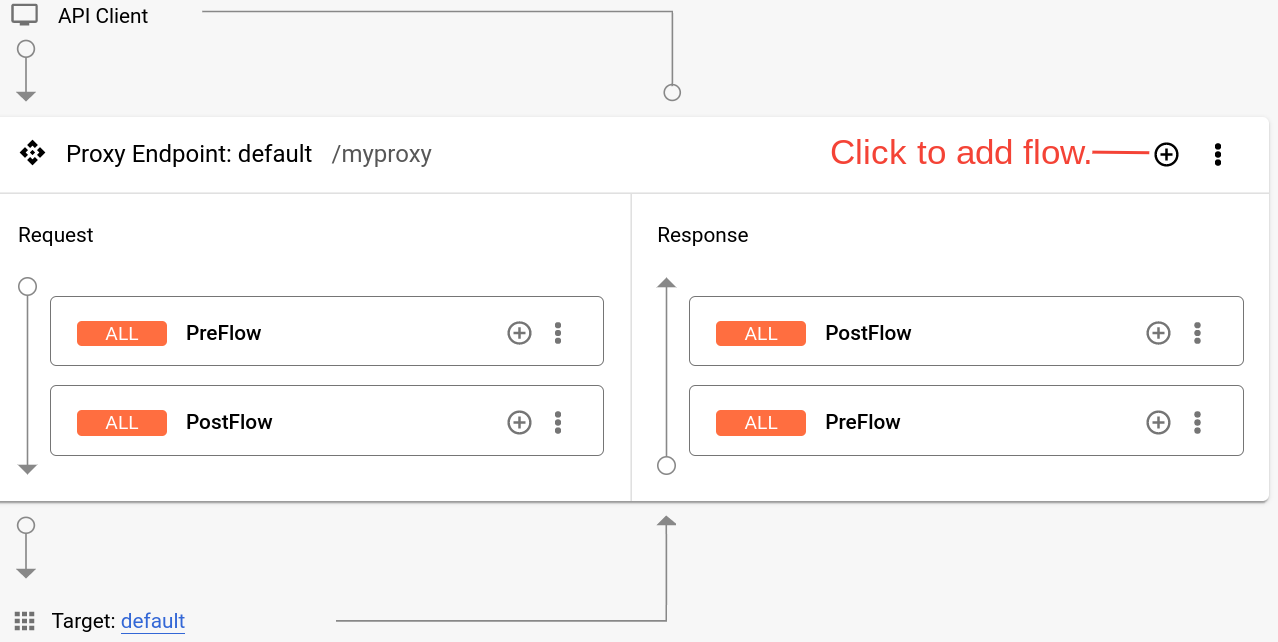Click the Proxy Endpoint diamond icon
This screenshot has width=1278, height=642.
click(x=32, y=154)
